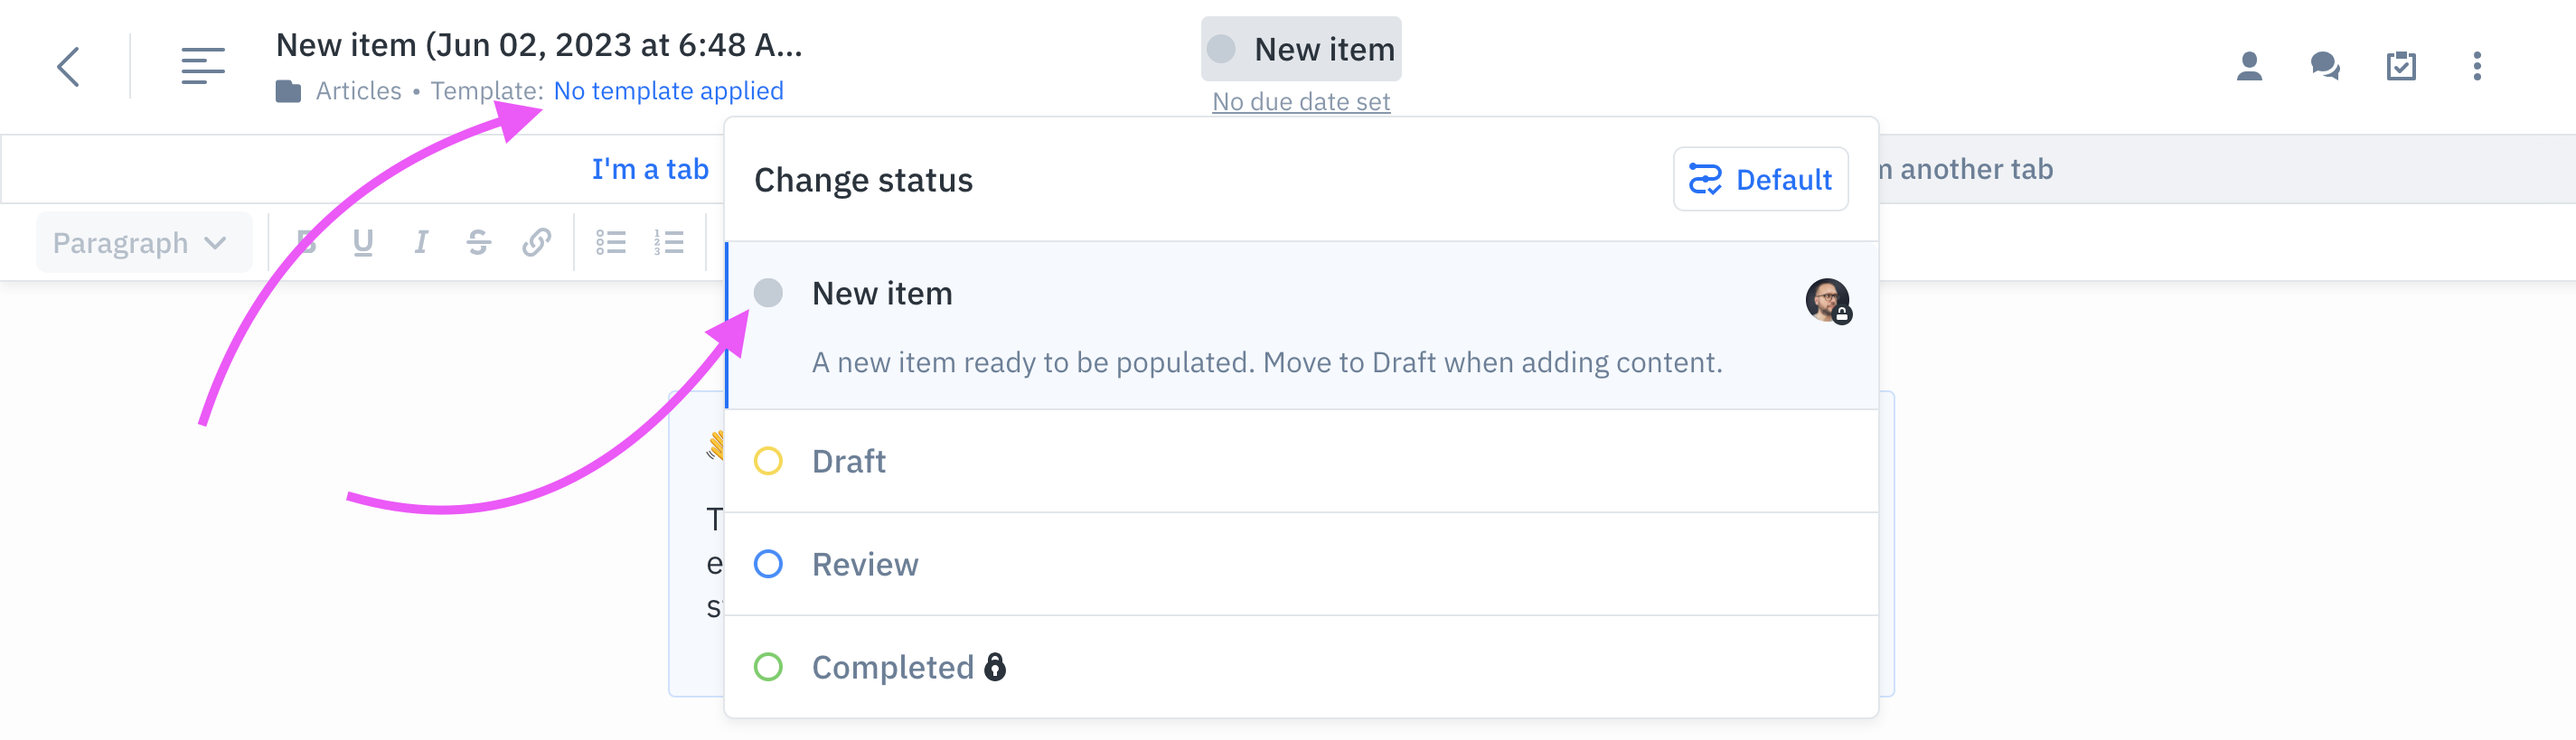
Task: Click the back arrow at top left
Action: [67, 66]
